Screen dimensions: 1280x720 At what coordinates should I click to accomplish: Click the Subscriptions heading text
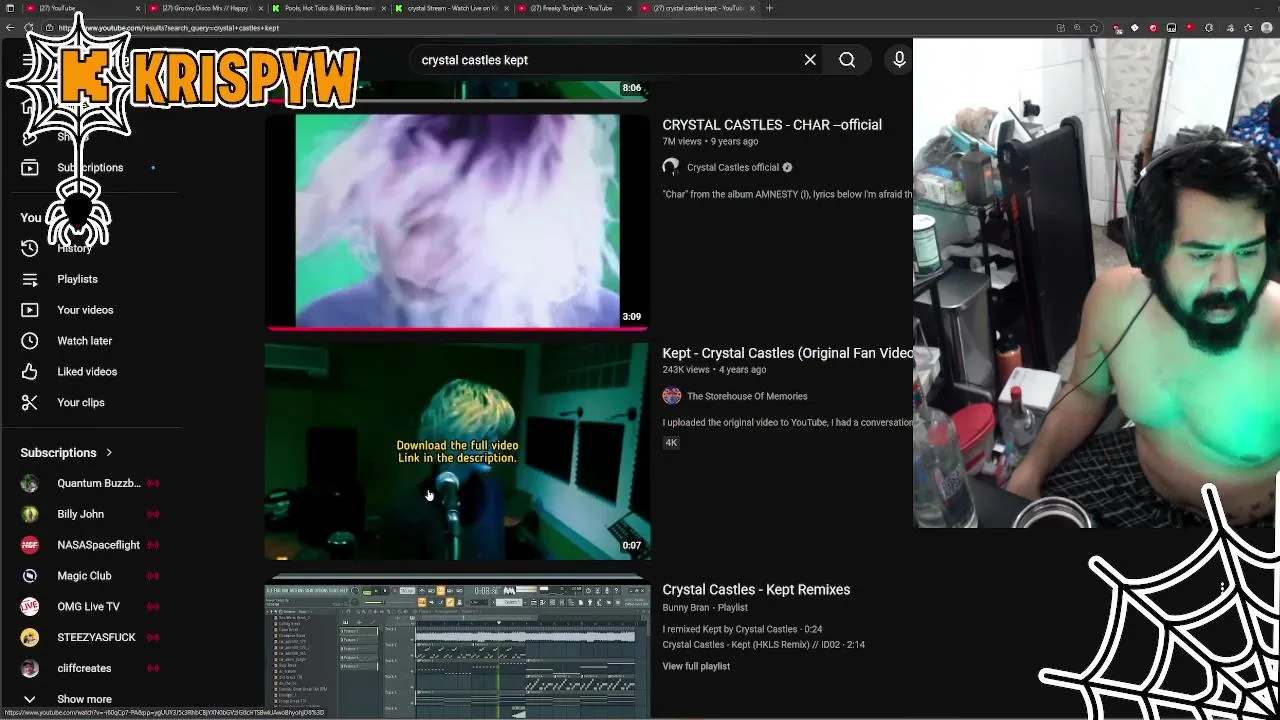58,453
